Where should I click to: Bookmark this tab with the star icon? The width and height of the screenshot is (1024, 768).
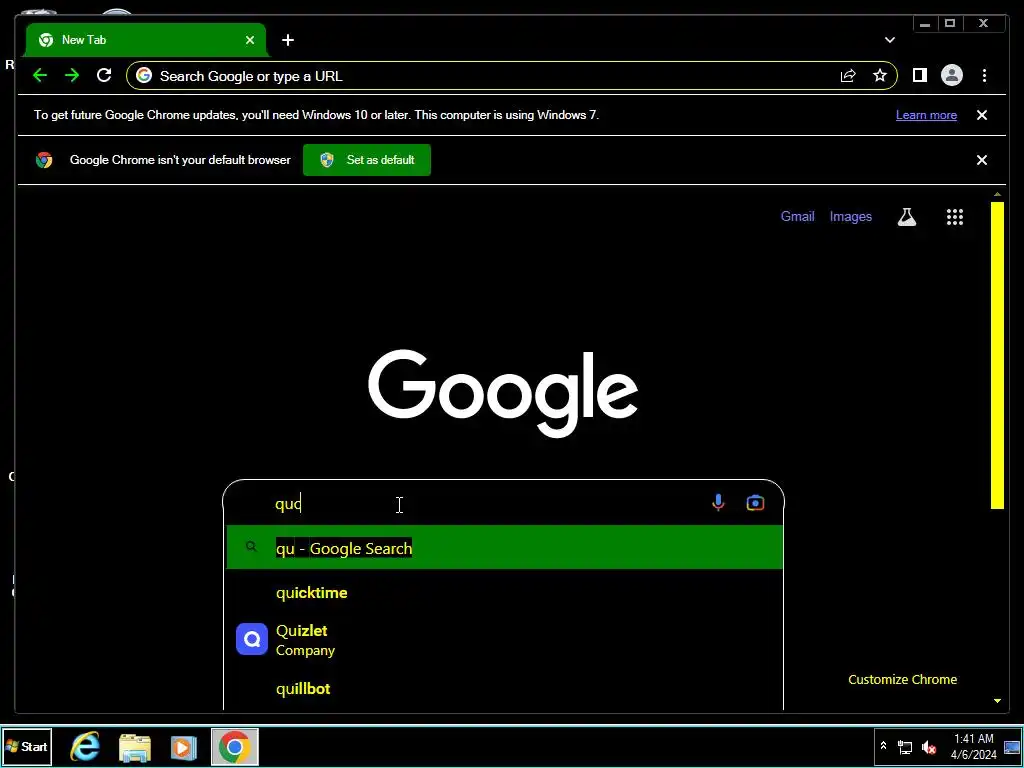click(x=880, y=76)
